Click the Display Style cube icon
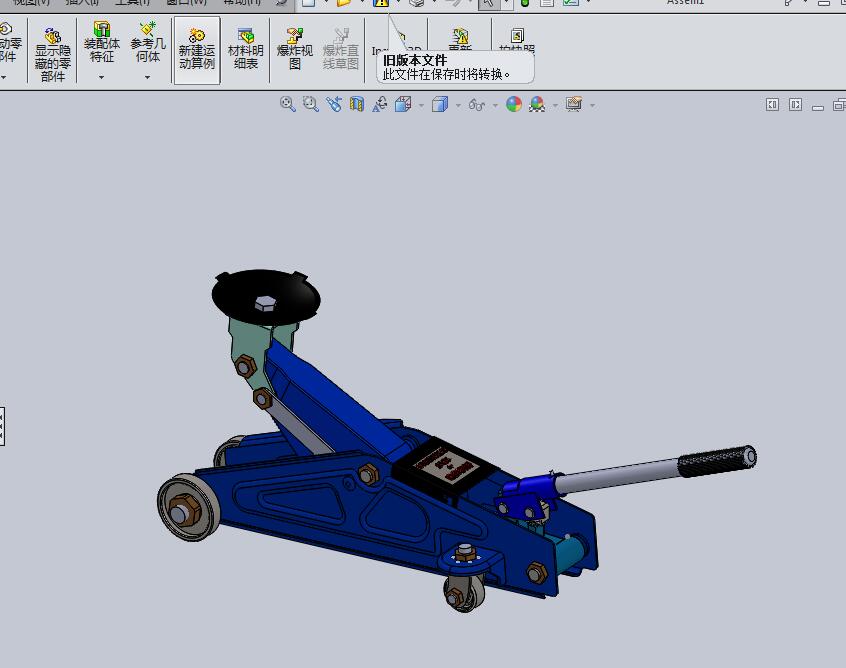The width and height of the screenshot is (846, 668). coord(440,104)
